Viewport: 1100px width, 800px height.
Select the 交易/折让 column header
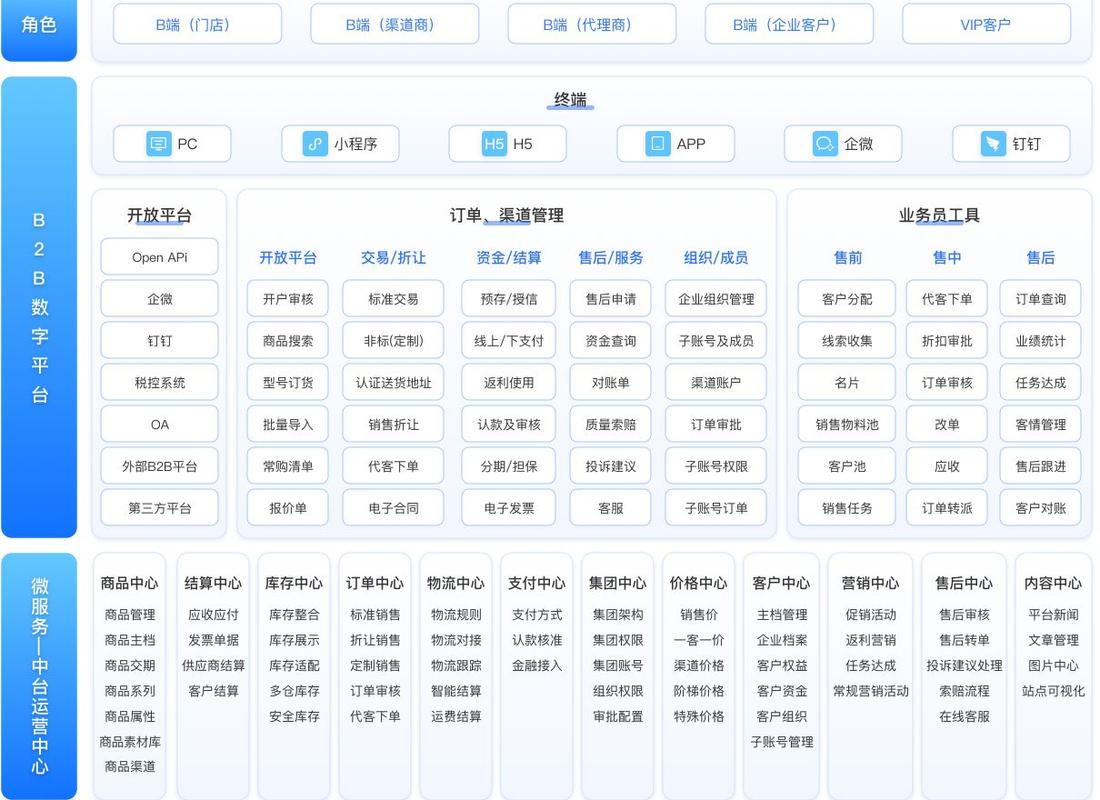coord(393,257)
